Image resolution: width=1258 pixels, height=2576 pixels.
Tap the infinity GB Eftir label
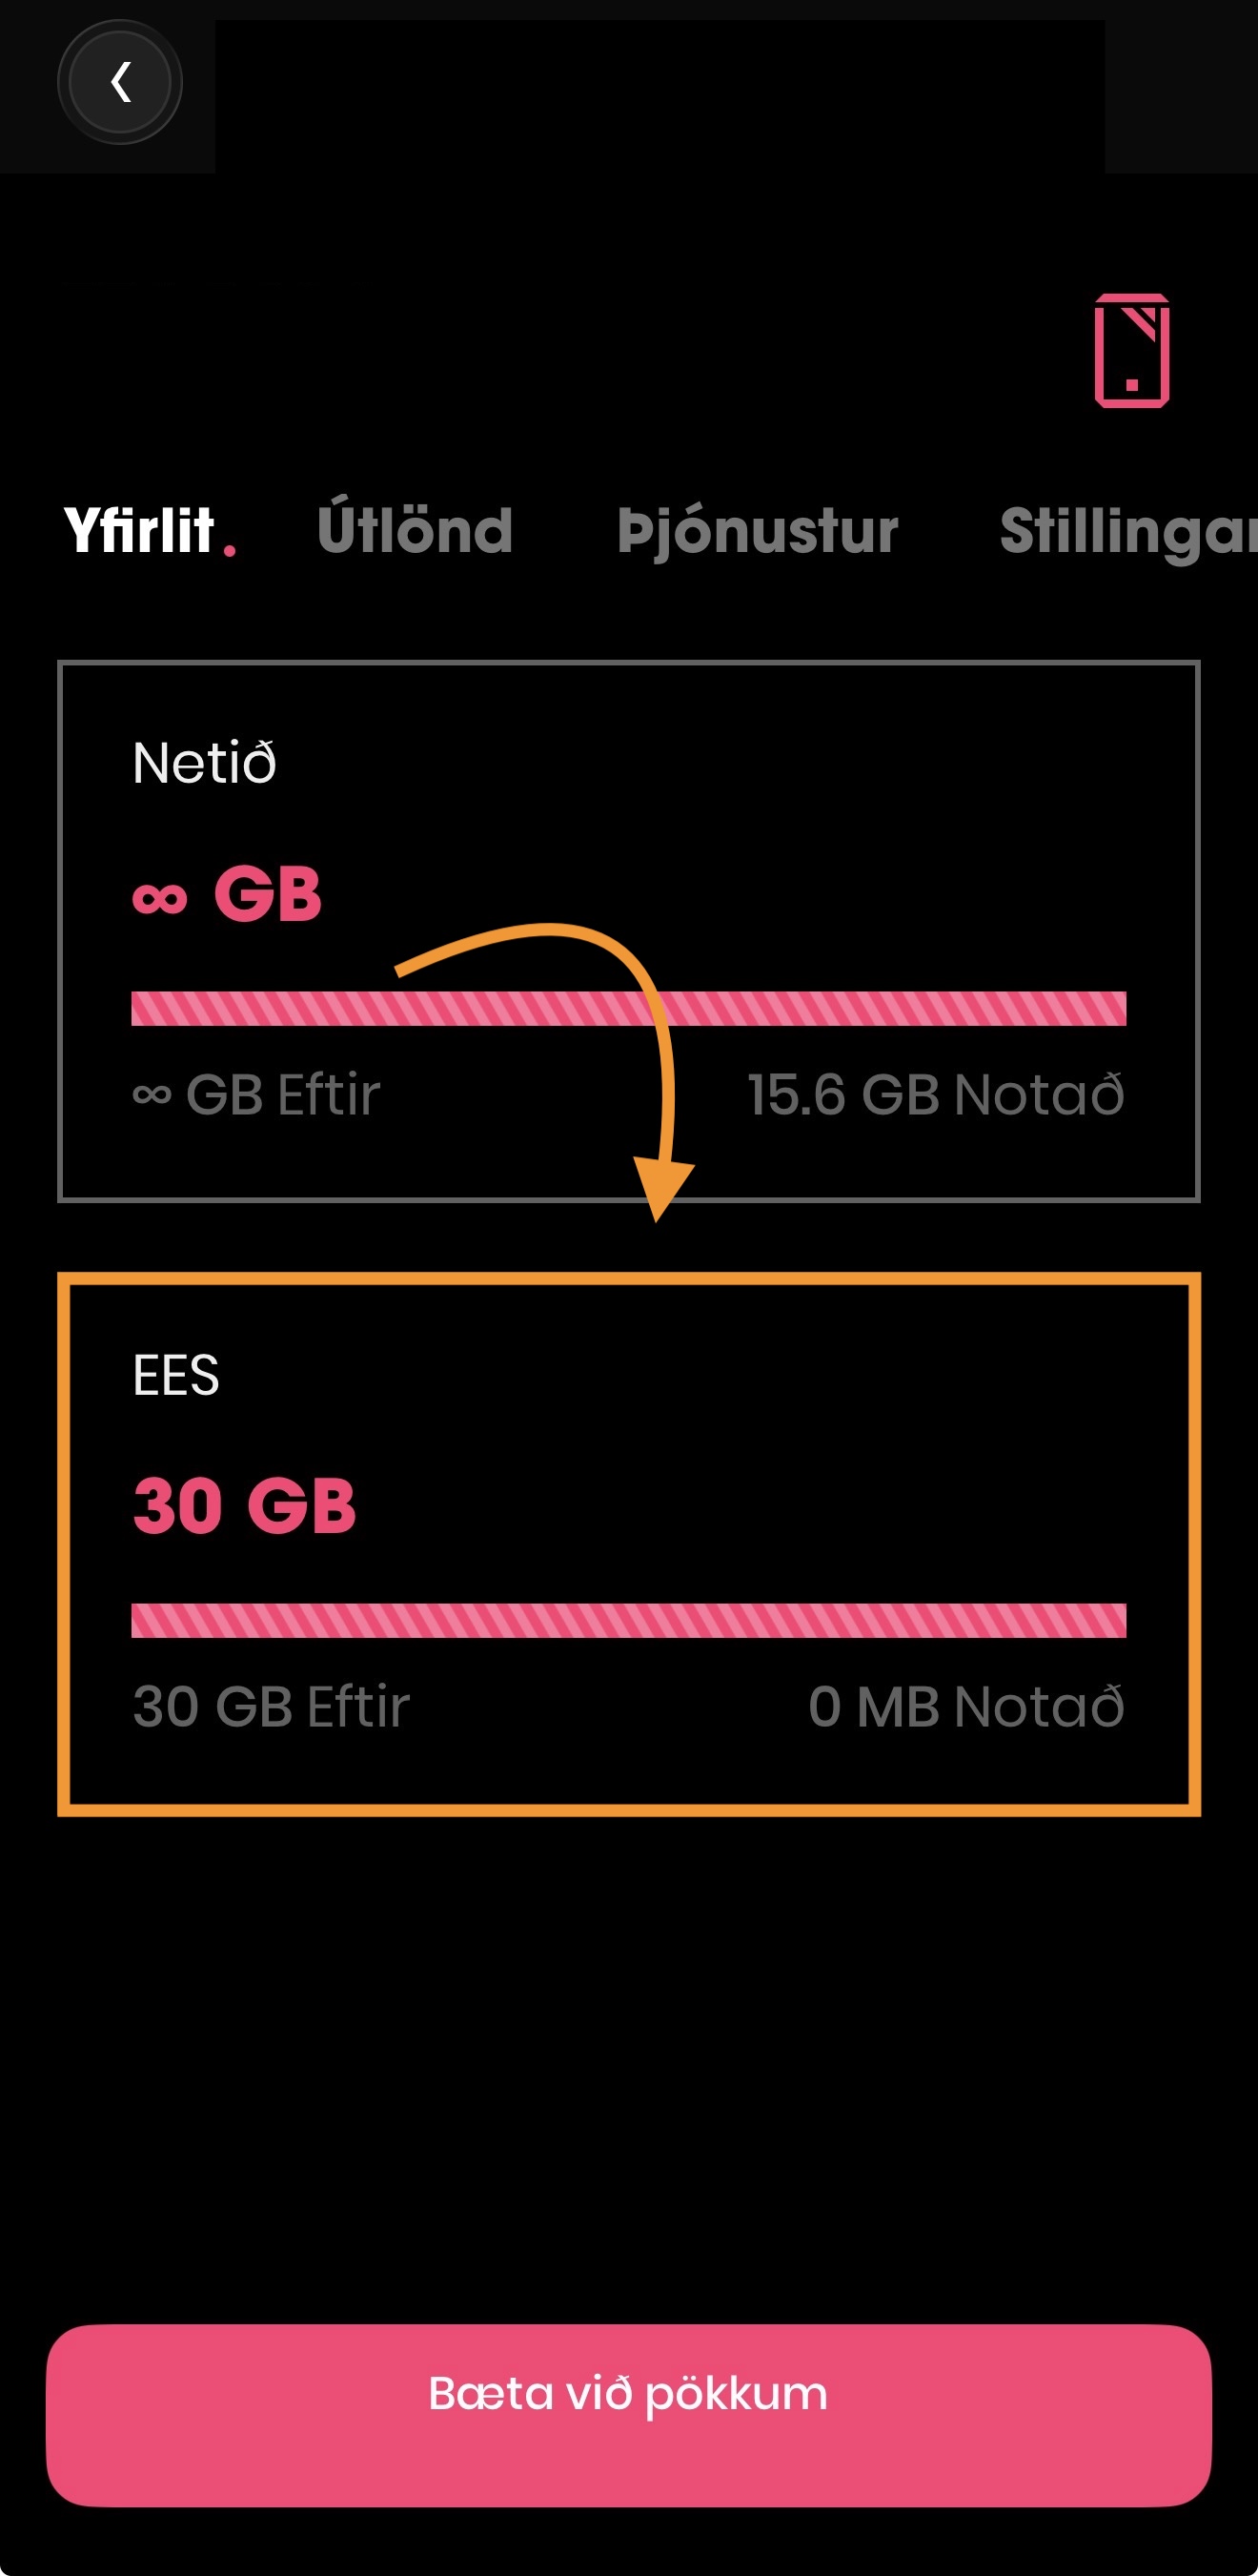coord(256,1094)
